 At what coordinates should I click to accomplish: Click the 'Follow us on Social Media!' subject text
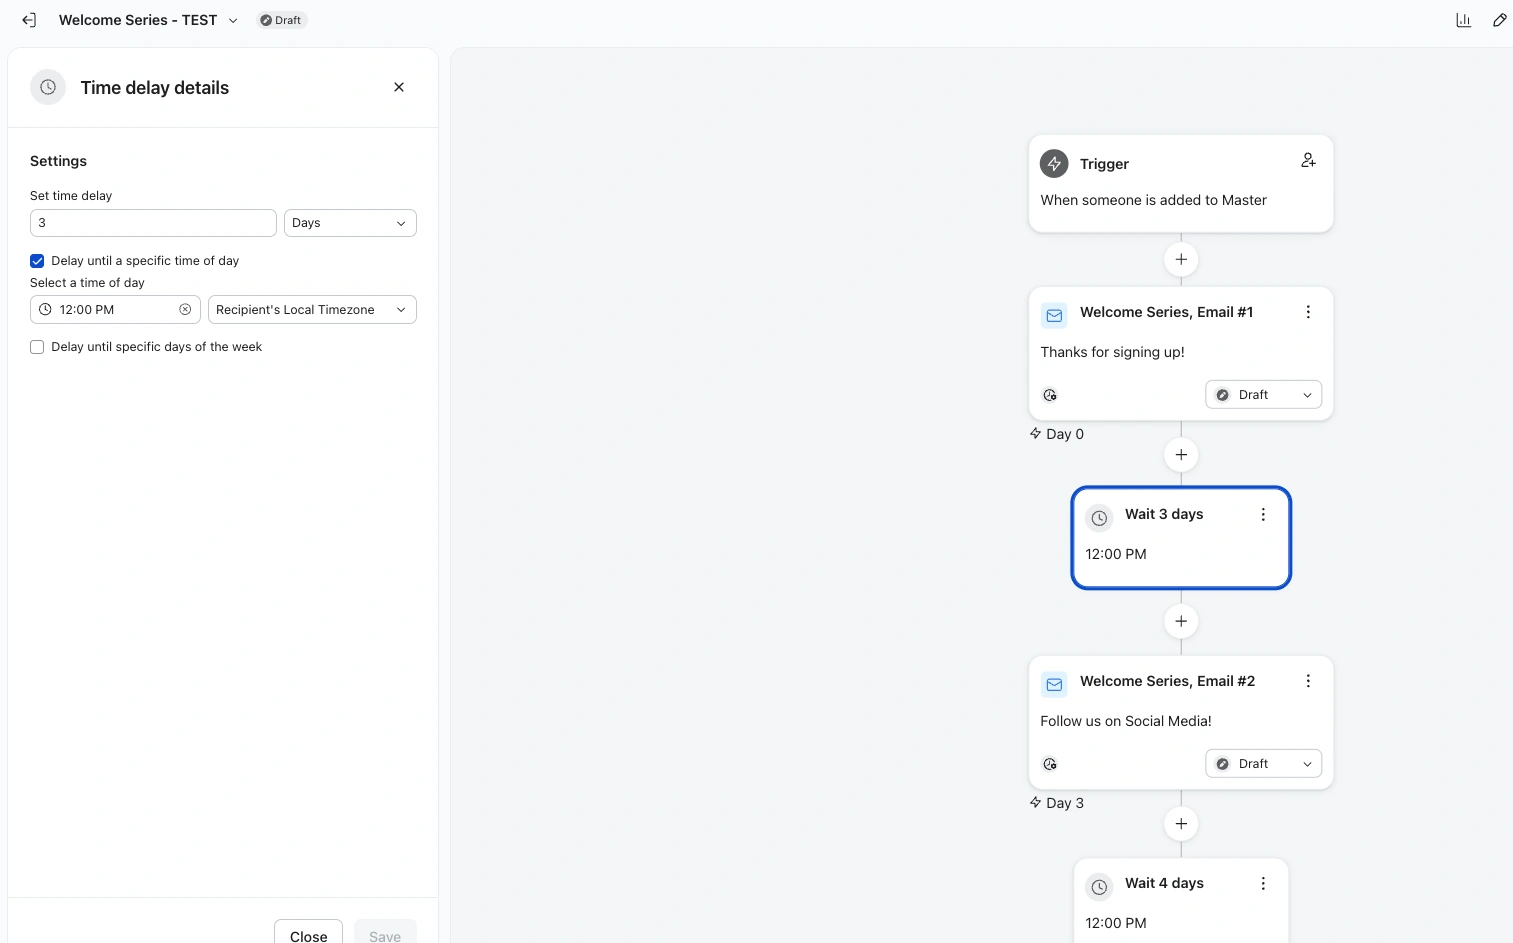1126,721
